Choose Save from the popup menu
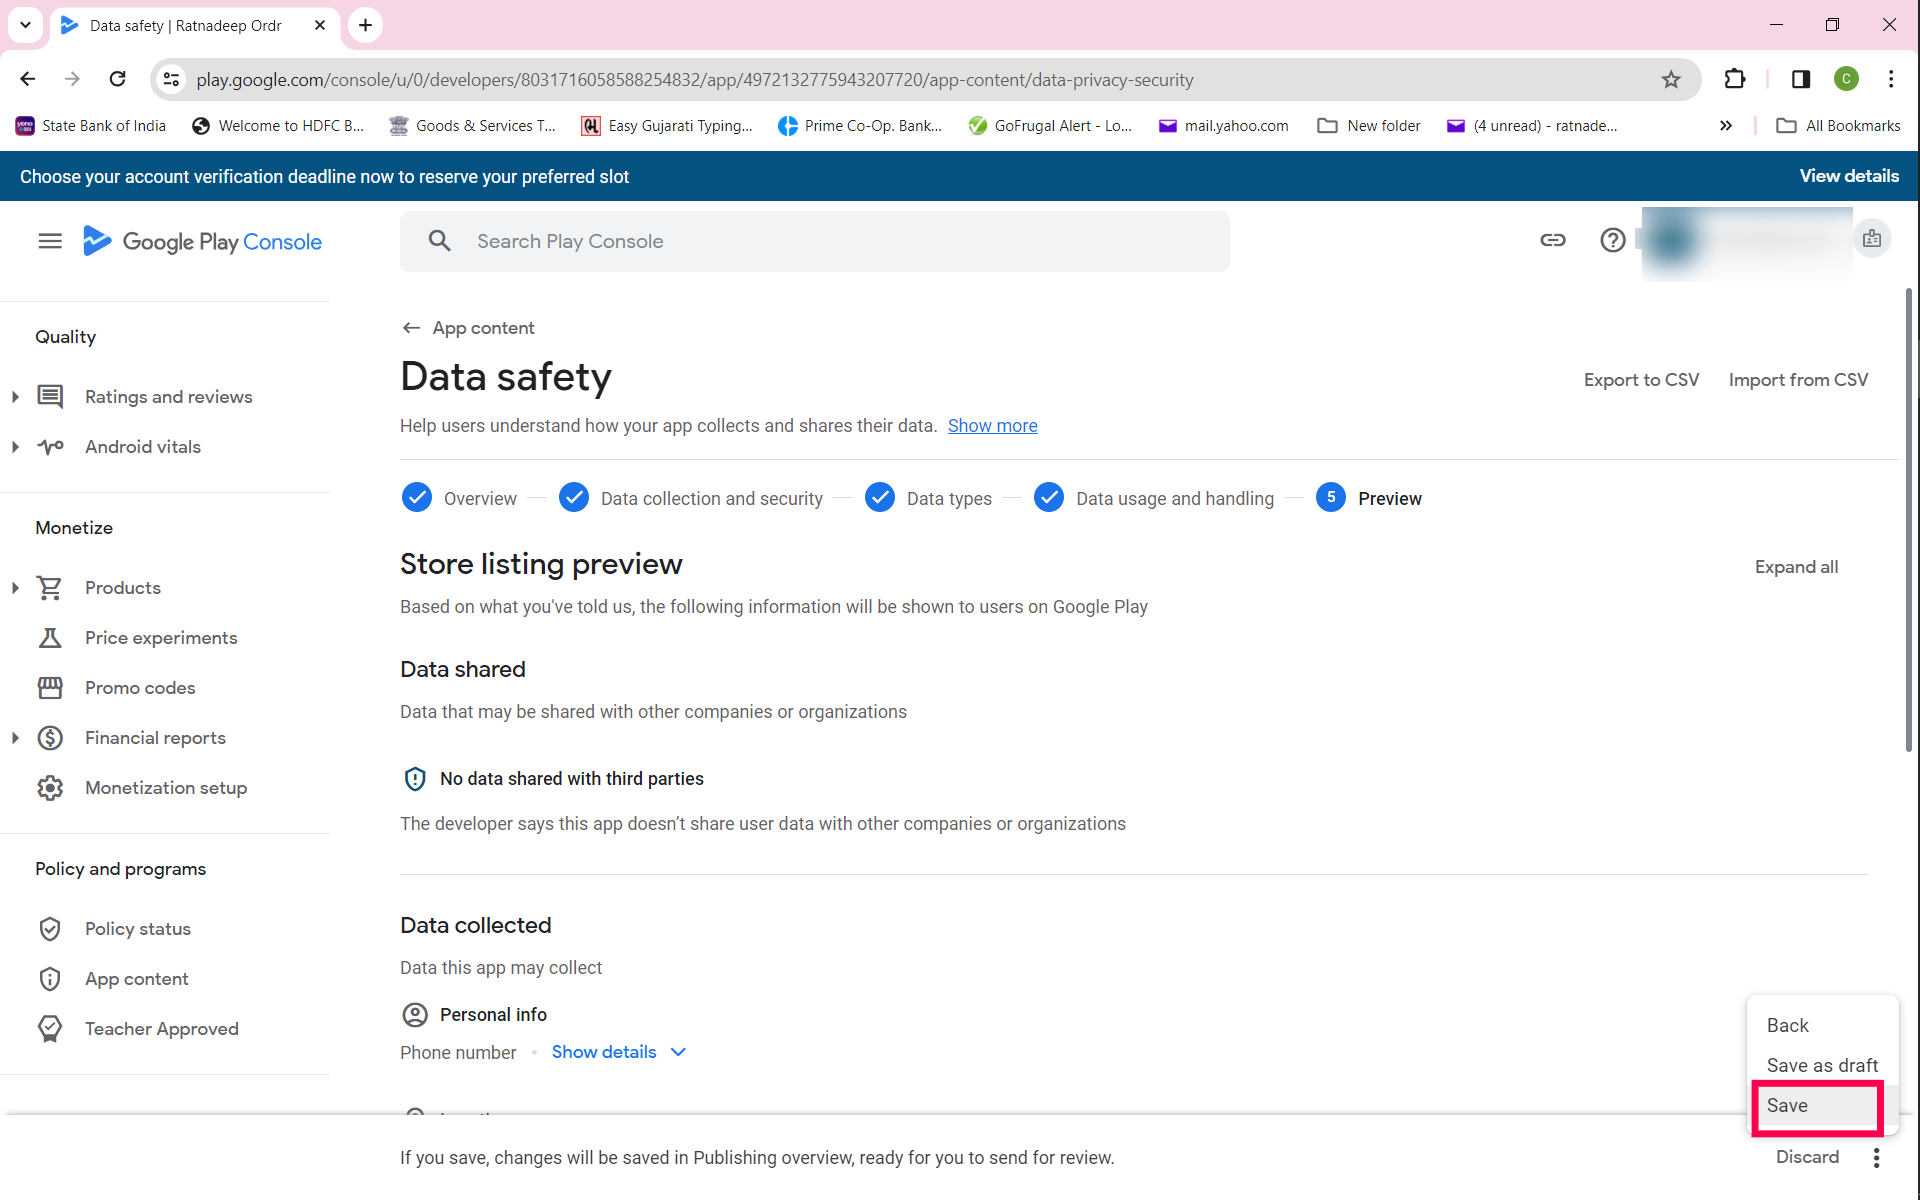The height and width of the screenshot is (1200, 1920). tap(1787, 1106)
